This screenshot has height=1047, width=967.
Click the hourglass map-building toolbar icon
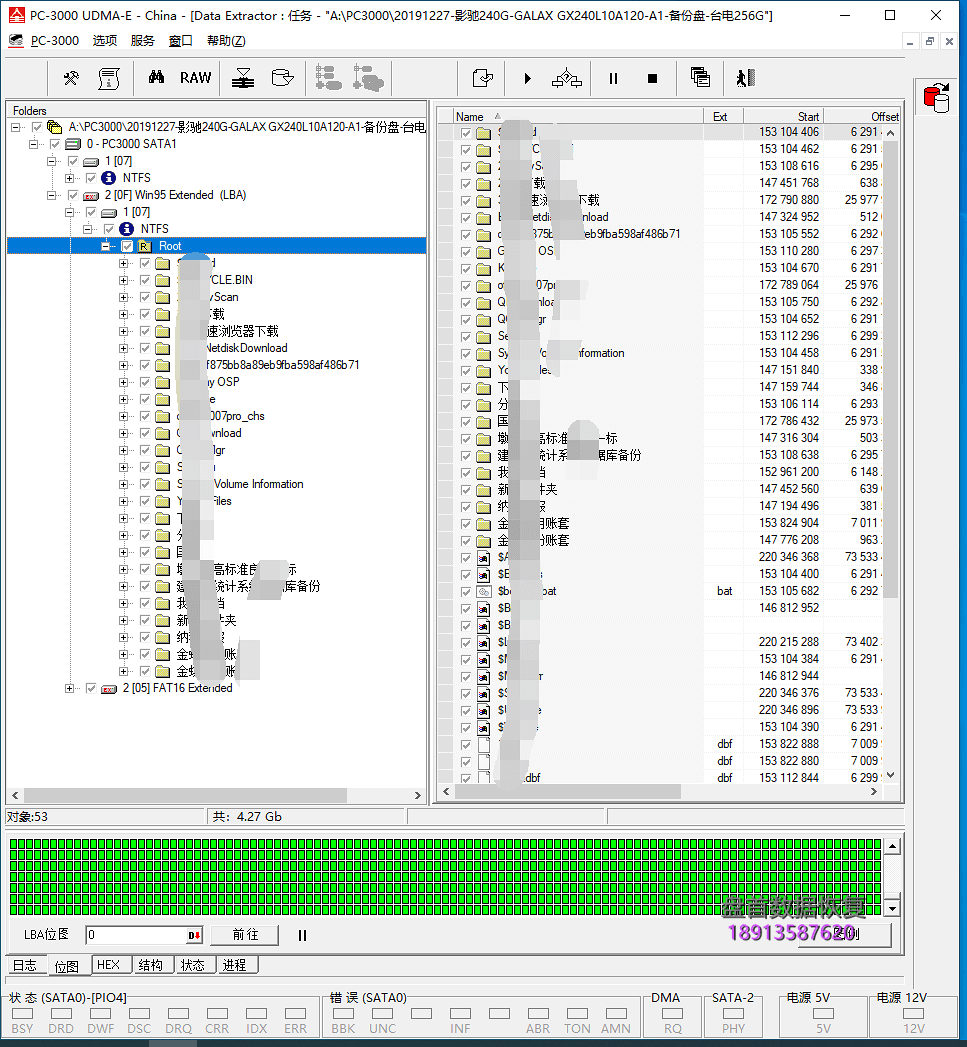click(243, 78)
